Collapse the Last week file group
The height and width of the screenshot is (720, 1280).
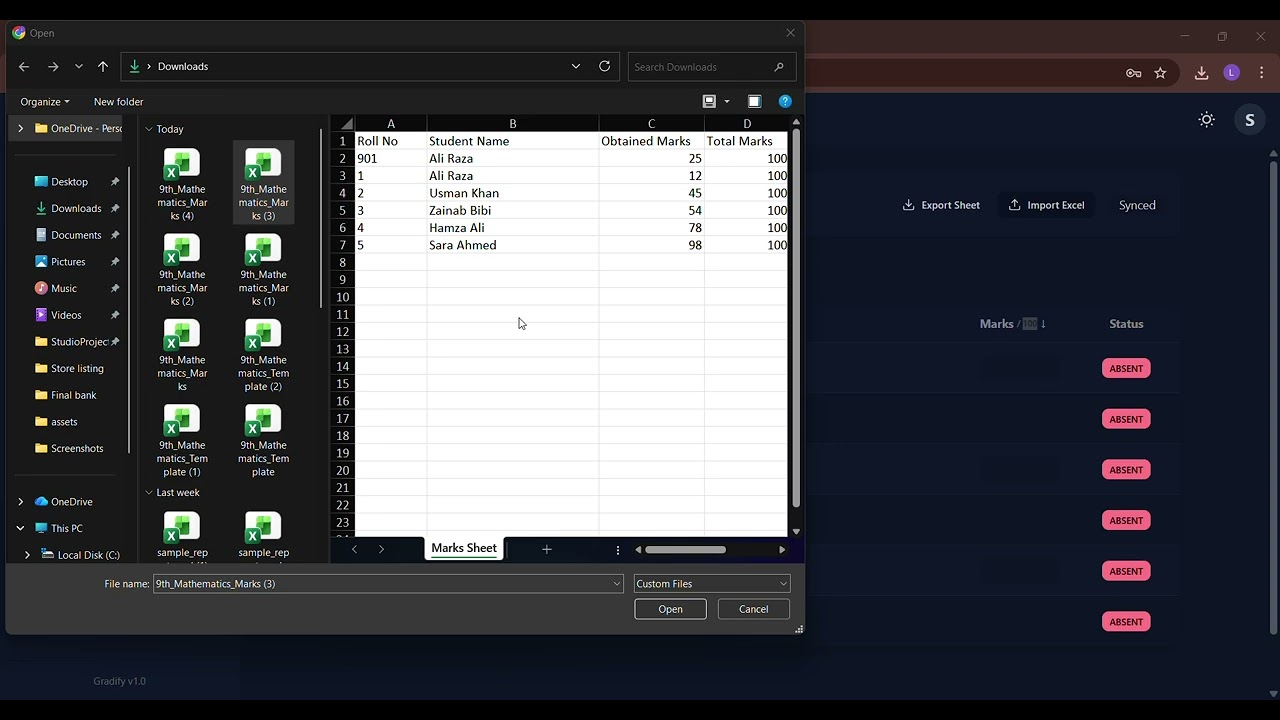coord(149,492)
